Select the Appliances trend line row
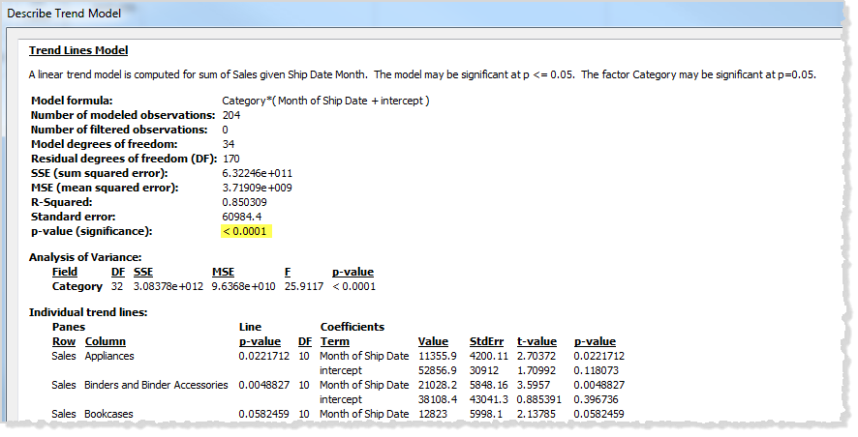This screenshot has width=858, height=437. [338, 356]
